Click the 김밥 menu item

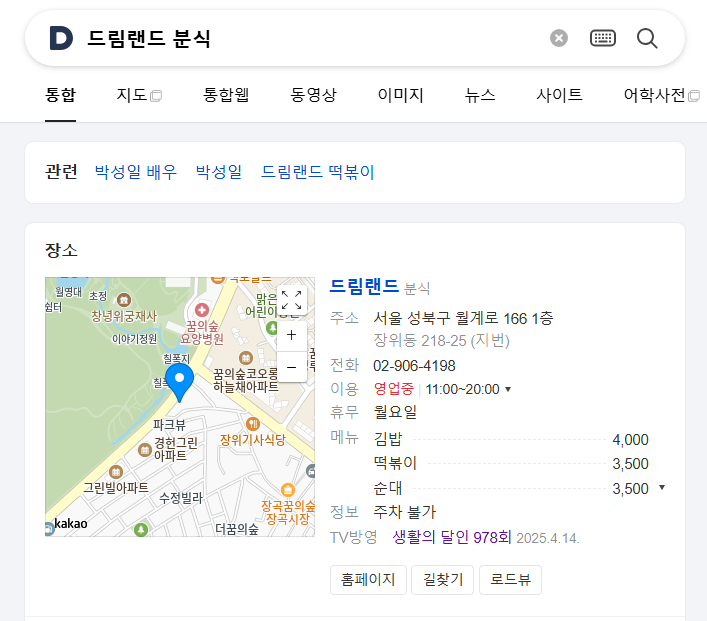point(388,439)
